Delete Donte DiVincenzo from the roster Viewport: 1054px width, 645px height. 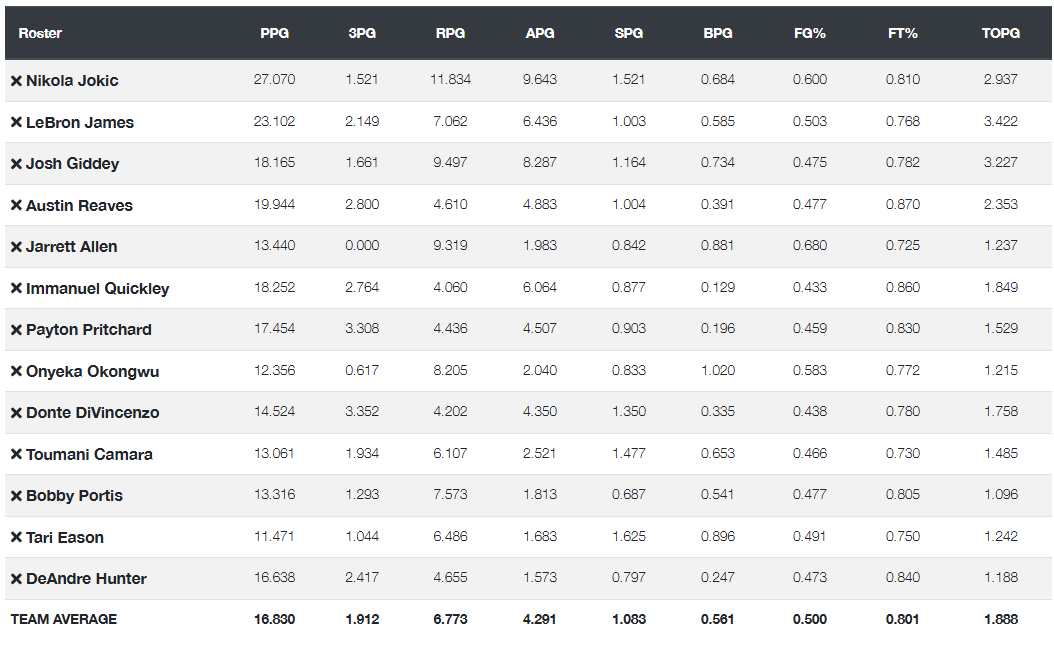pos(16,413)
